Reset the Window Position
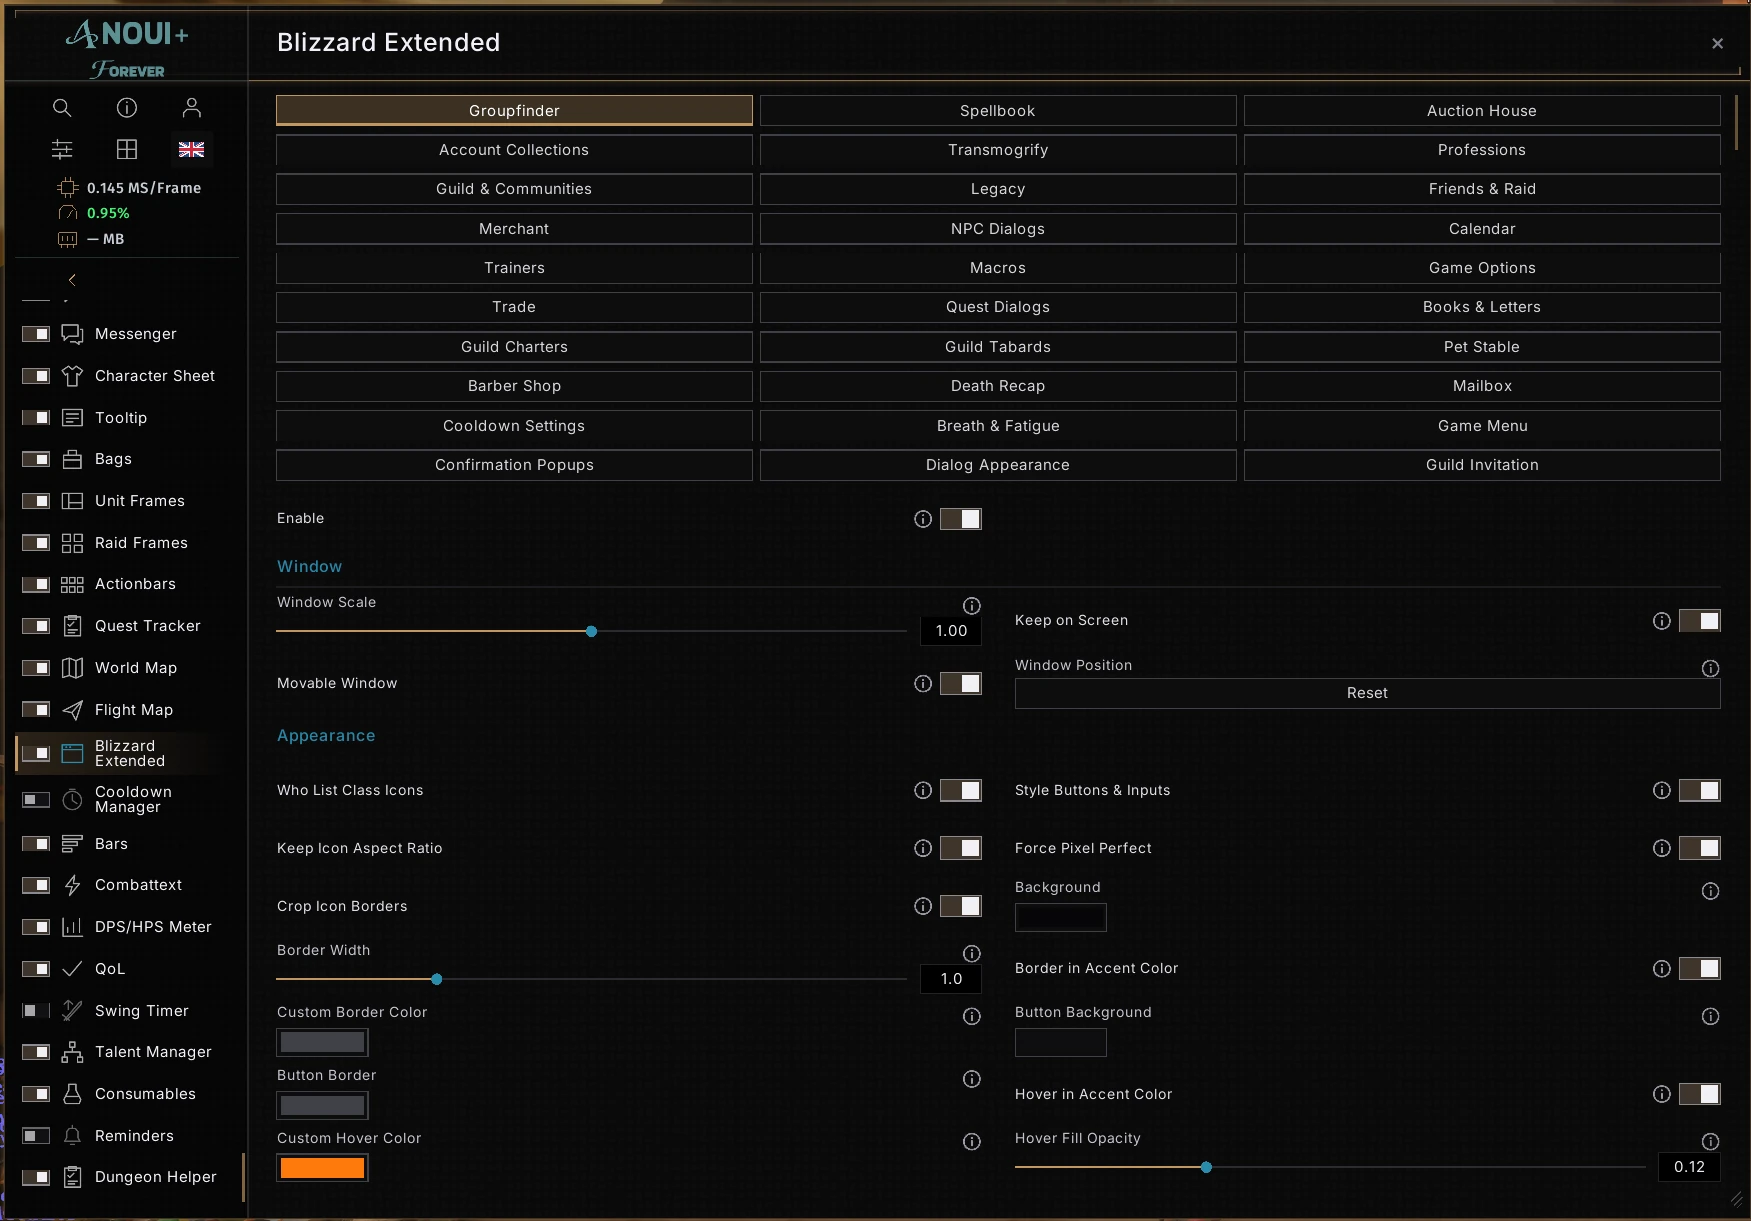The width and height of the screenshot is (1751, 1221). (1367, 693)
